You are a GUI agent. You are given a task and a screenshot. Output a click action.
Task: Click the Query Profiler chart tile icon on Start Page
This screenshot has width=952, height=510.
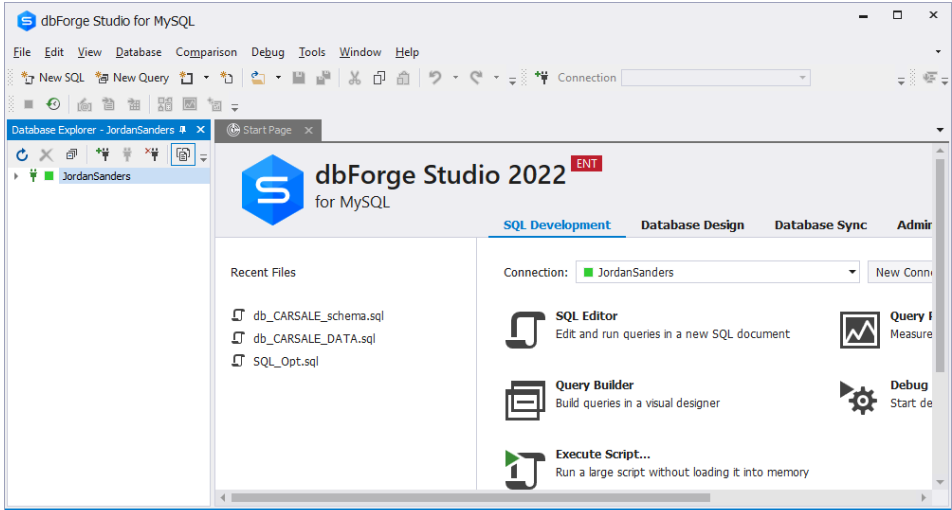(x=860, y=330)
